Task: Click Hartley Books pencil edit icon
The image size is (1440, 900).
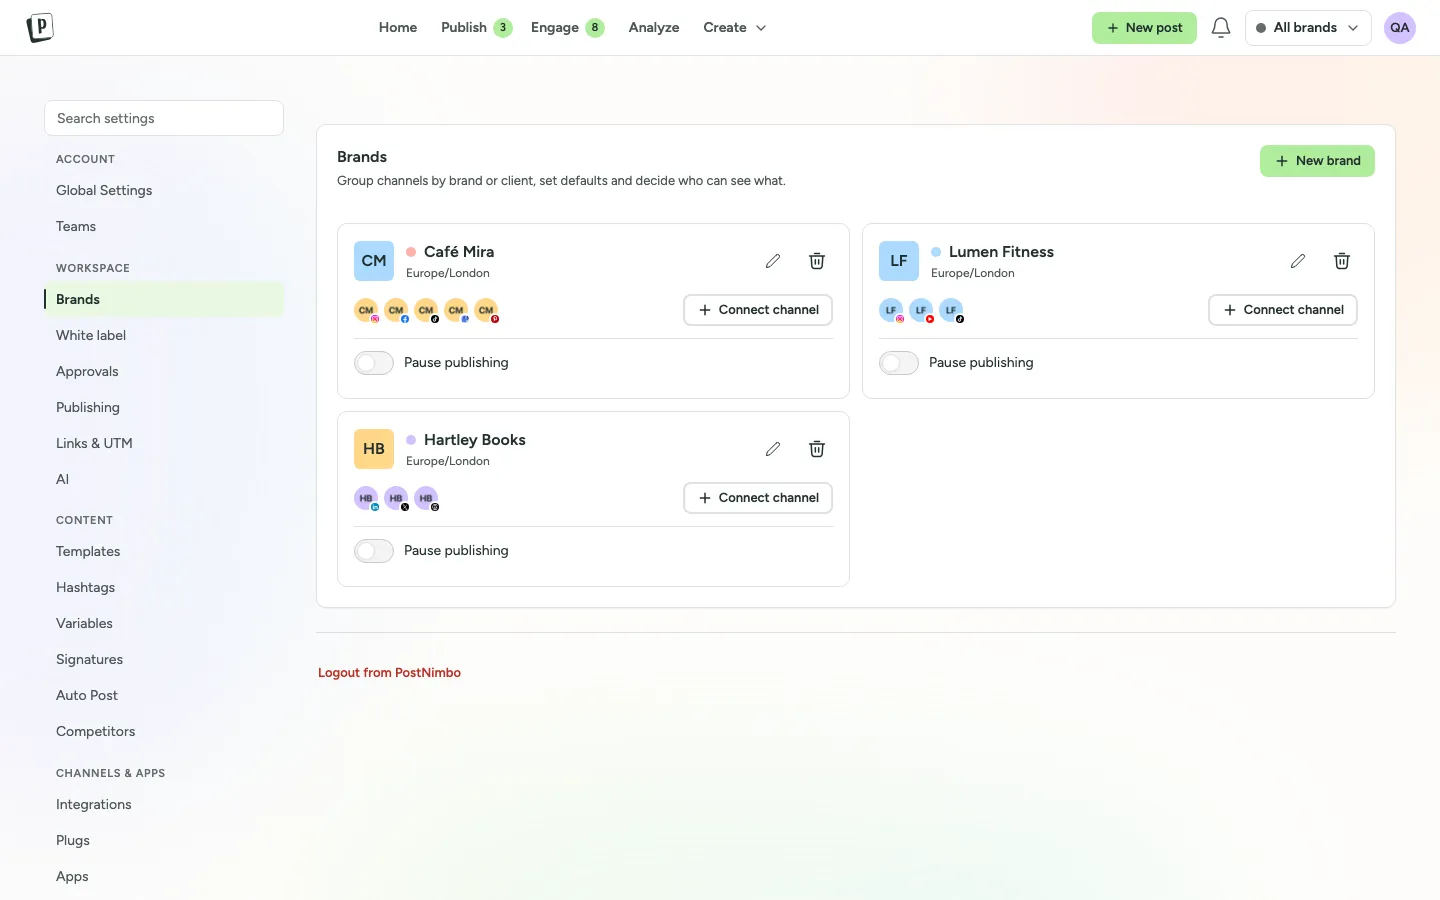Action: point(773,449)
